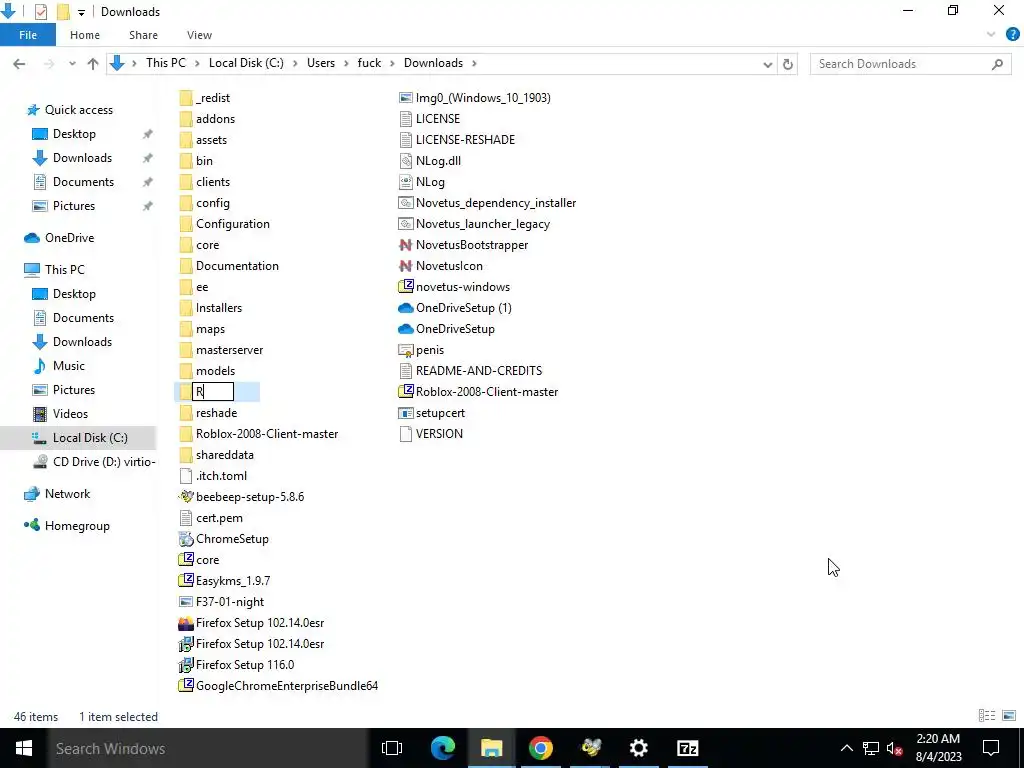Open the Windows Start menu

(24, 748)
